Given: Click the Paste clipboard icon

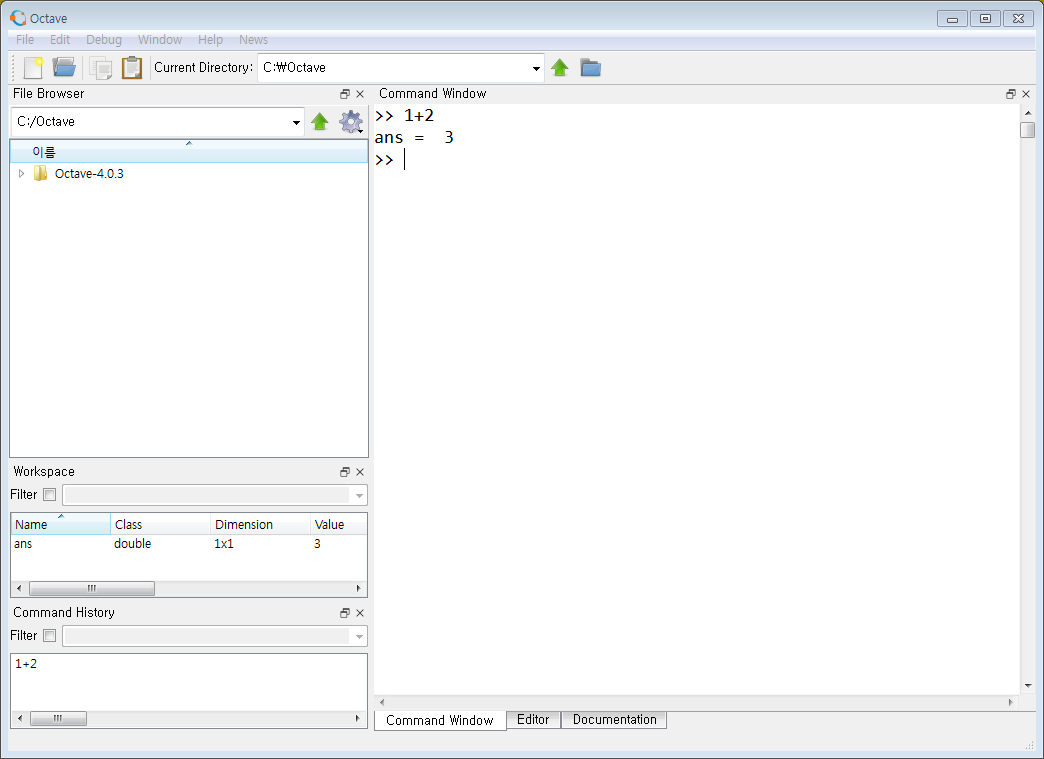Looking at the screenshot, I should pos(132,67).
